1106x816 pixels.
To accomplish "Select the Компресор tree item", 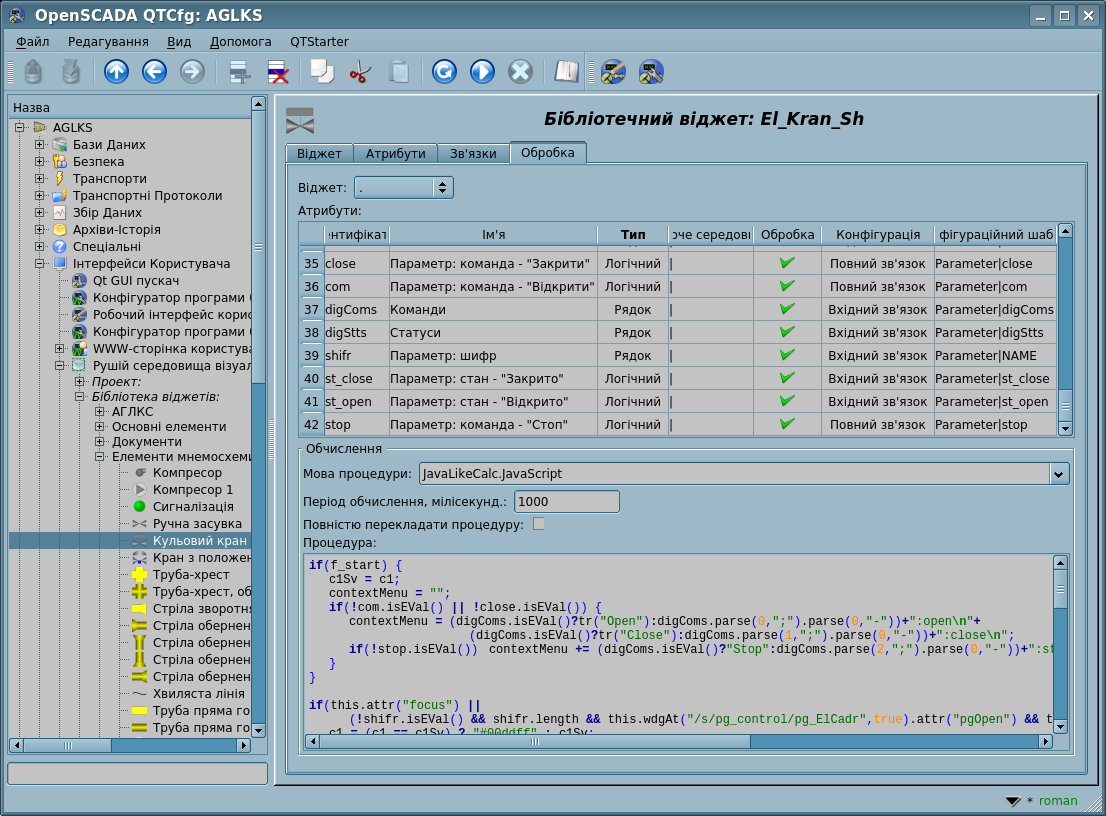I will point(187,473).
